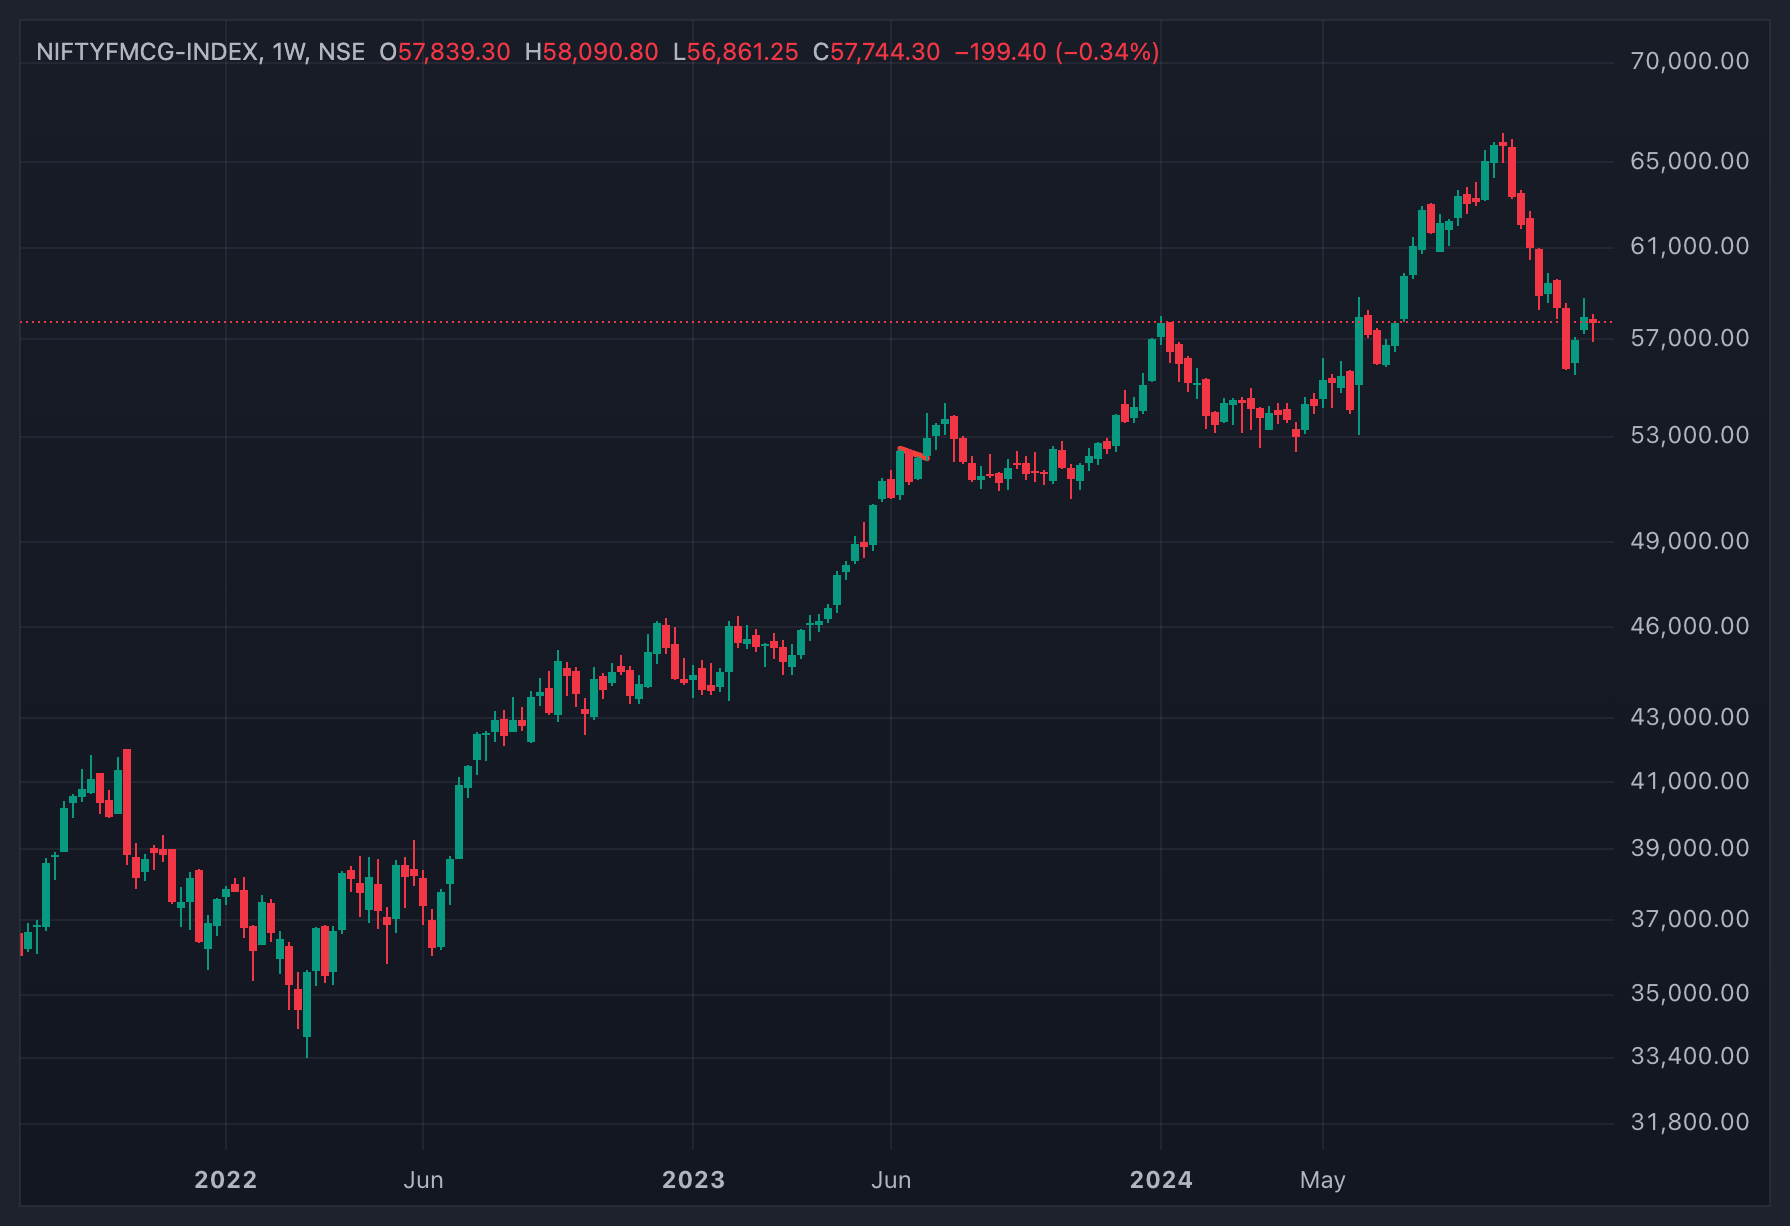Click the 65,000.00 price axis label
Image resolution: width=1790 pixels, height=1226 pixels.
(1690, 161)
